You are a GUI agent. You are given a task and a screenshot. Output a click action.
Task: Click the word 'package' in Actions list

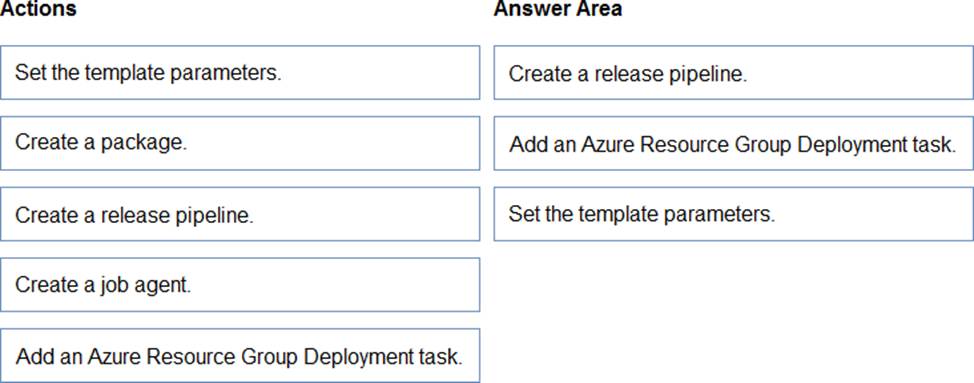143,143
